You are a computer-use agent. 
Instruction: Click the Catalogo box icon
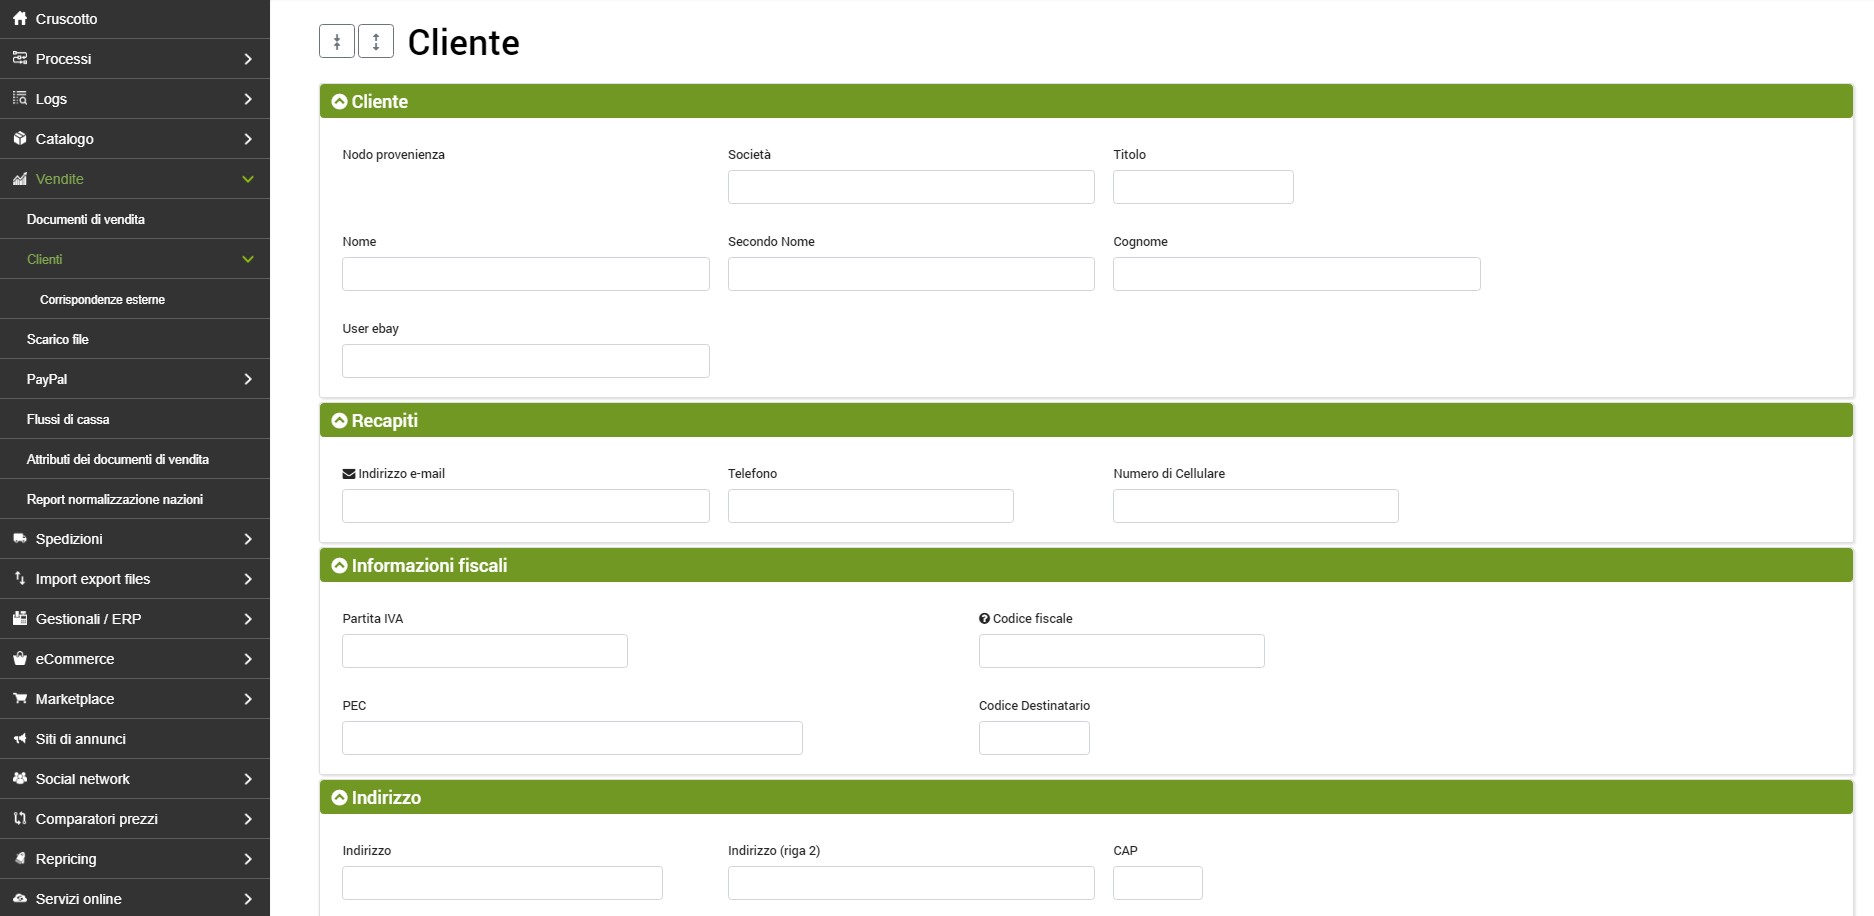[20, 139]
